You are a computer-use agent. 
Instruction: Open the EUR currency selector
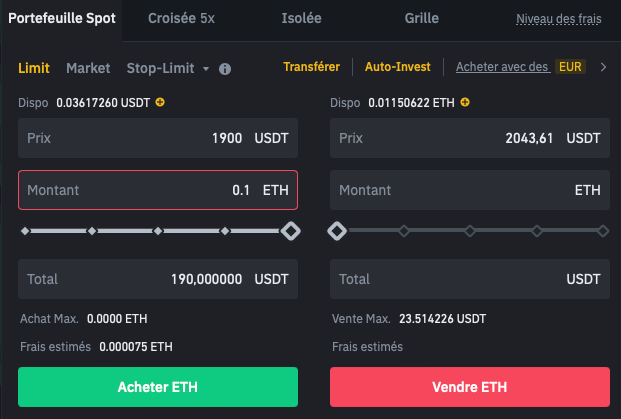coord(572,67)
